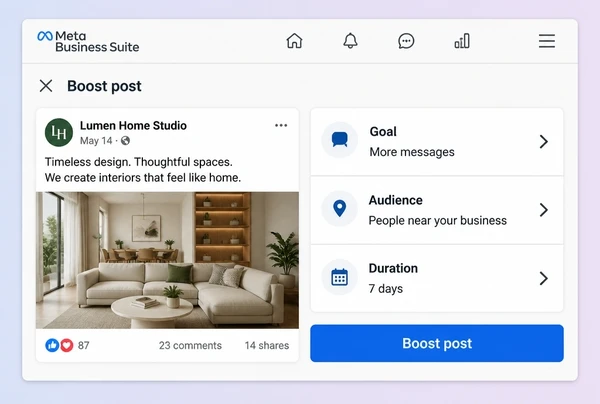
Task: Close the Boost post dialog with X
Action: [x=46, y=86]
